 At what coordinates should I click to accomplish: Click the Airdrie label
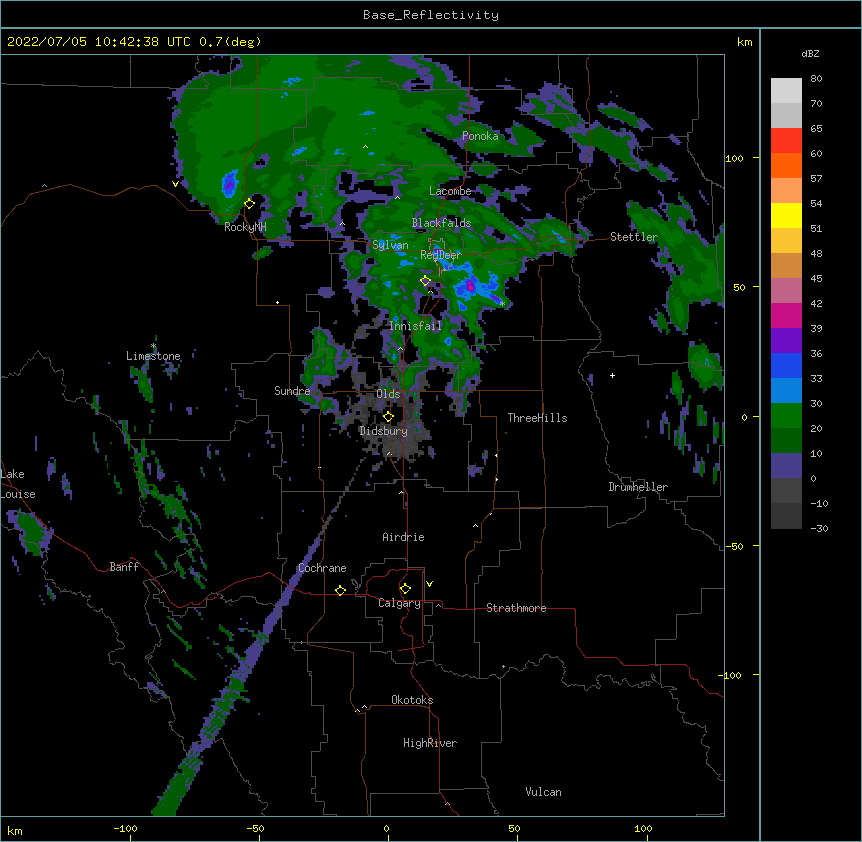[403, 537]
